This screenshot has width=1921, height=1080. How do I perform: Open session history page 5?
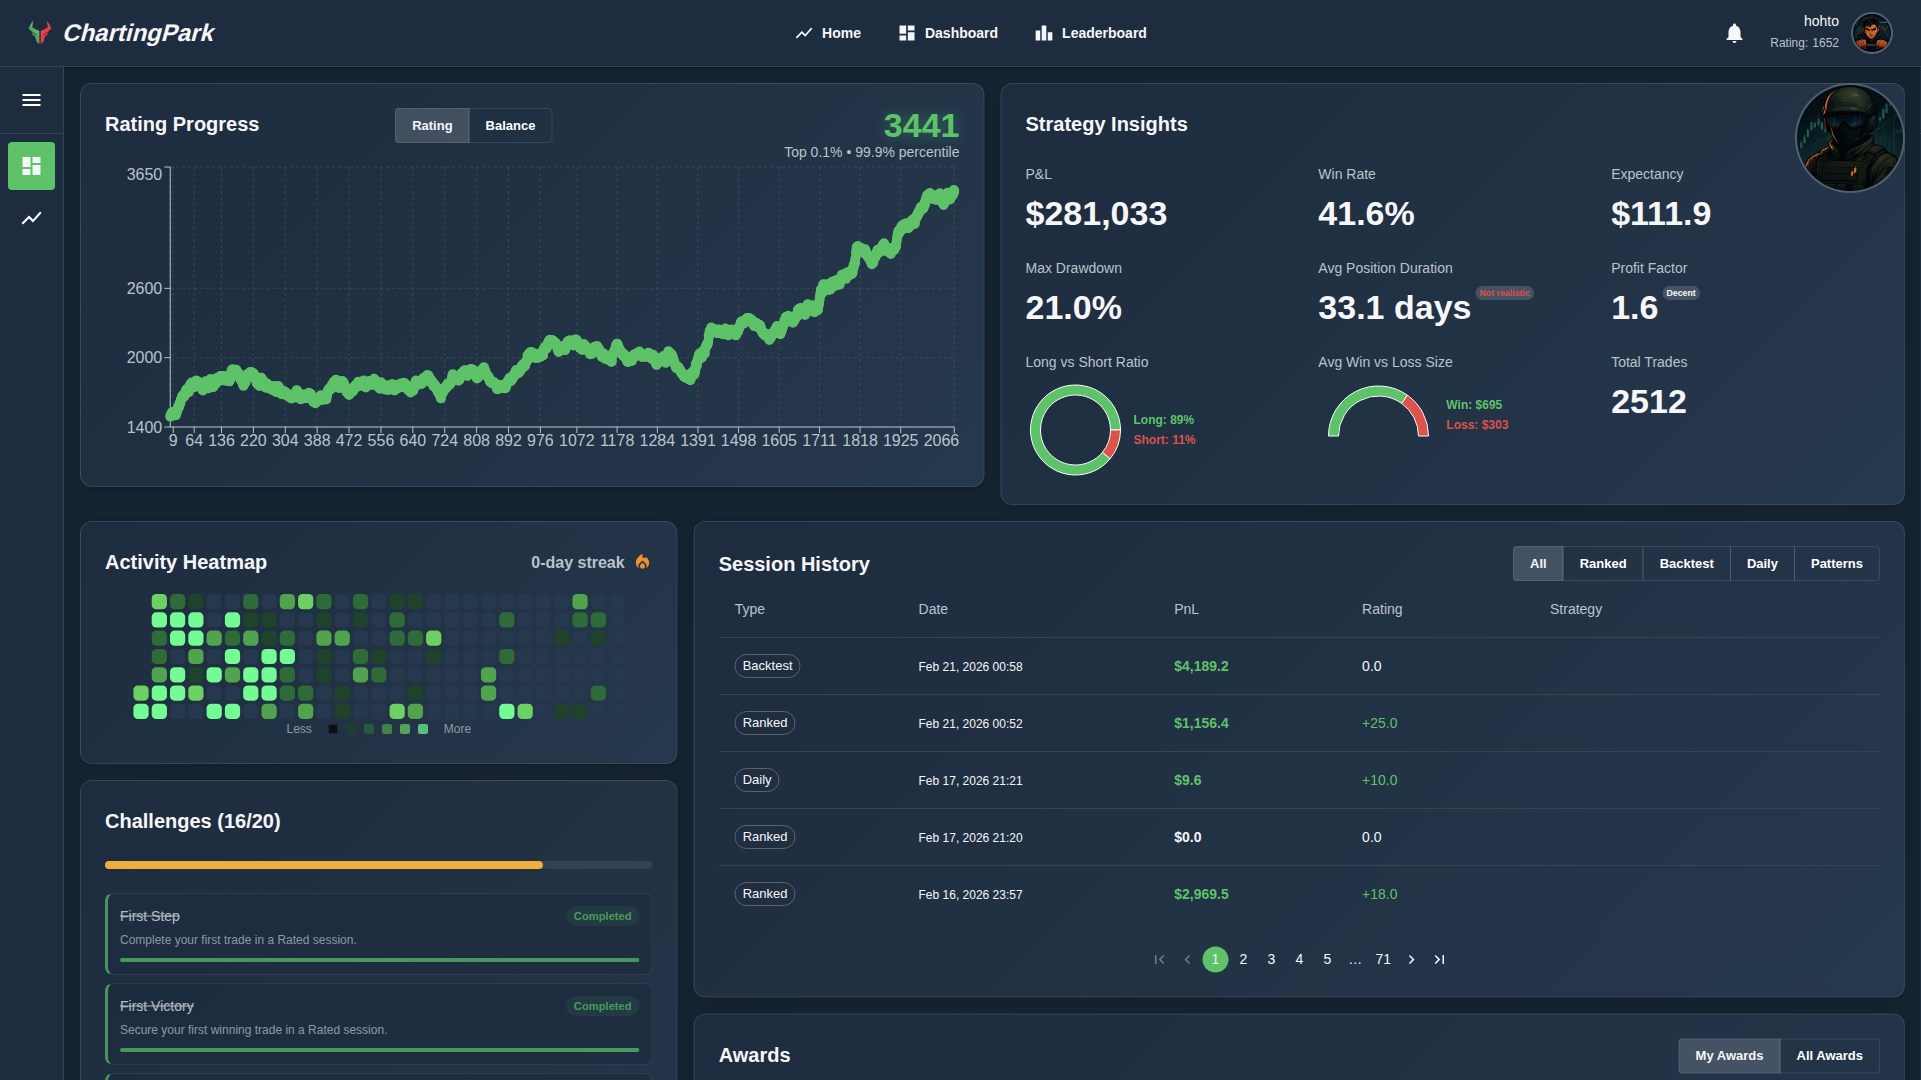1327,959
